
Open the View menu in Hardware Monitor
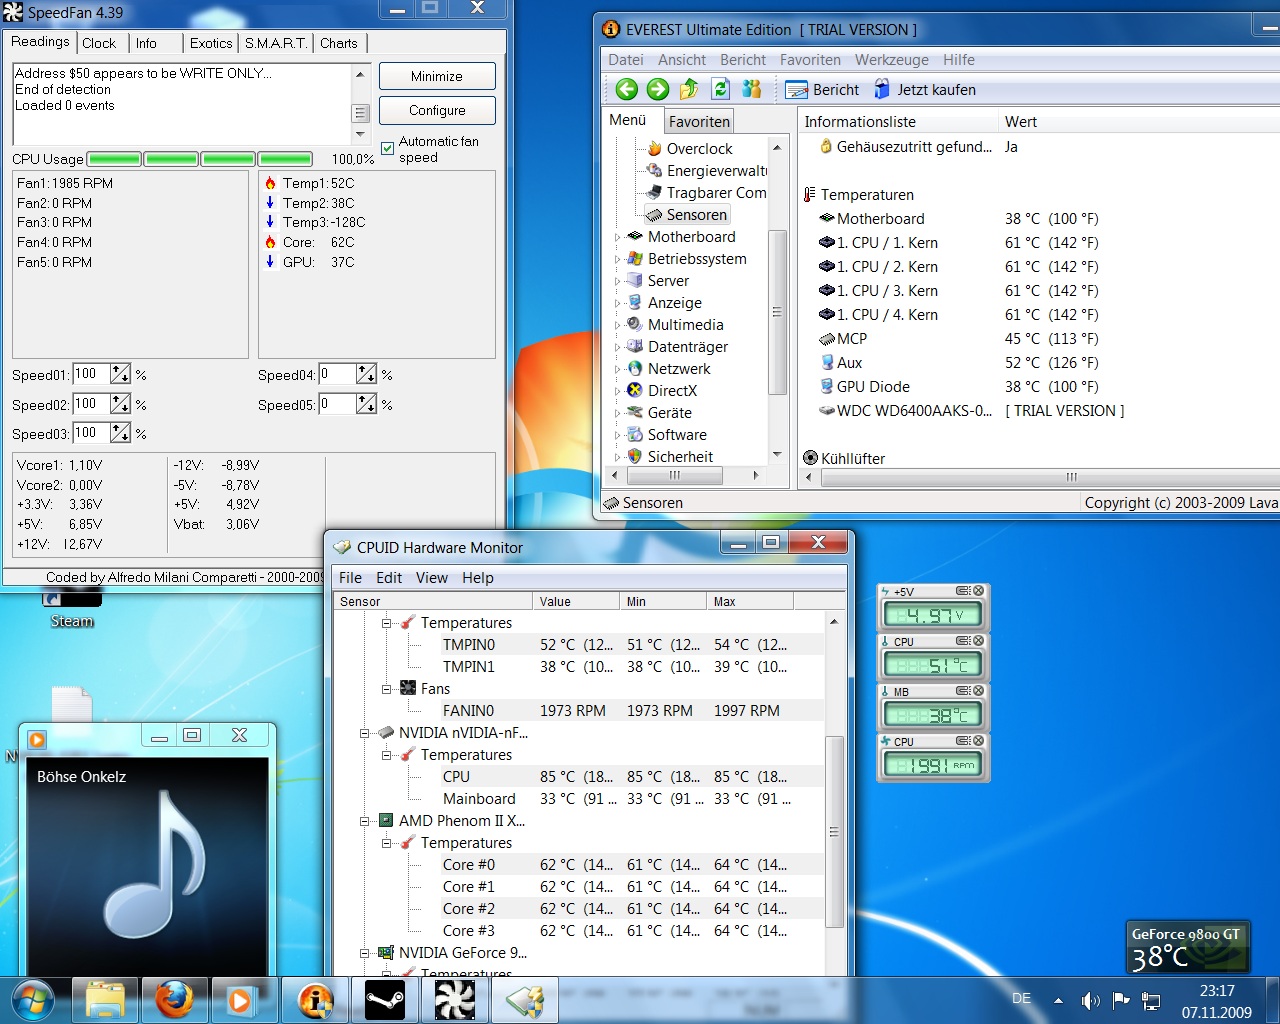pos(432,578)
